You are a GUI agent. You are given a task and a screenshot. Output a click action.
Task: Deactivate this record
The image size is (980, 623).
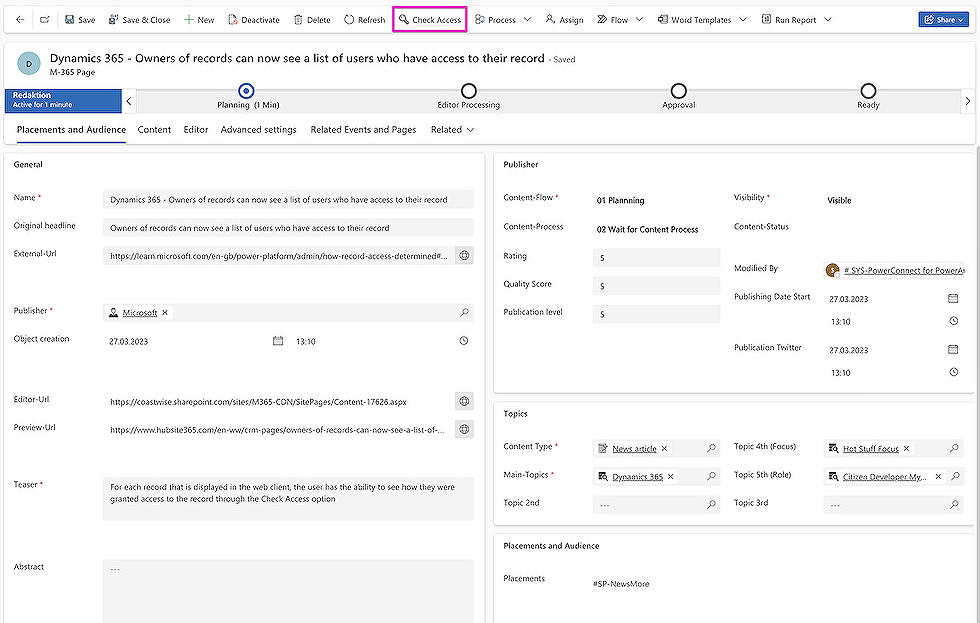pos(254,19)
